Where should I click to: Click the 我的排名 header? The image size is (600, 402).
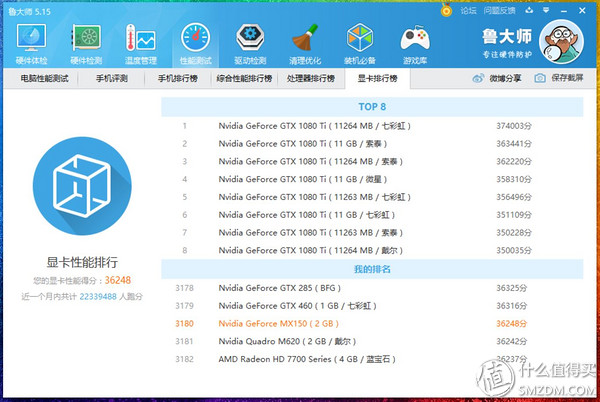372,269
